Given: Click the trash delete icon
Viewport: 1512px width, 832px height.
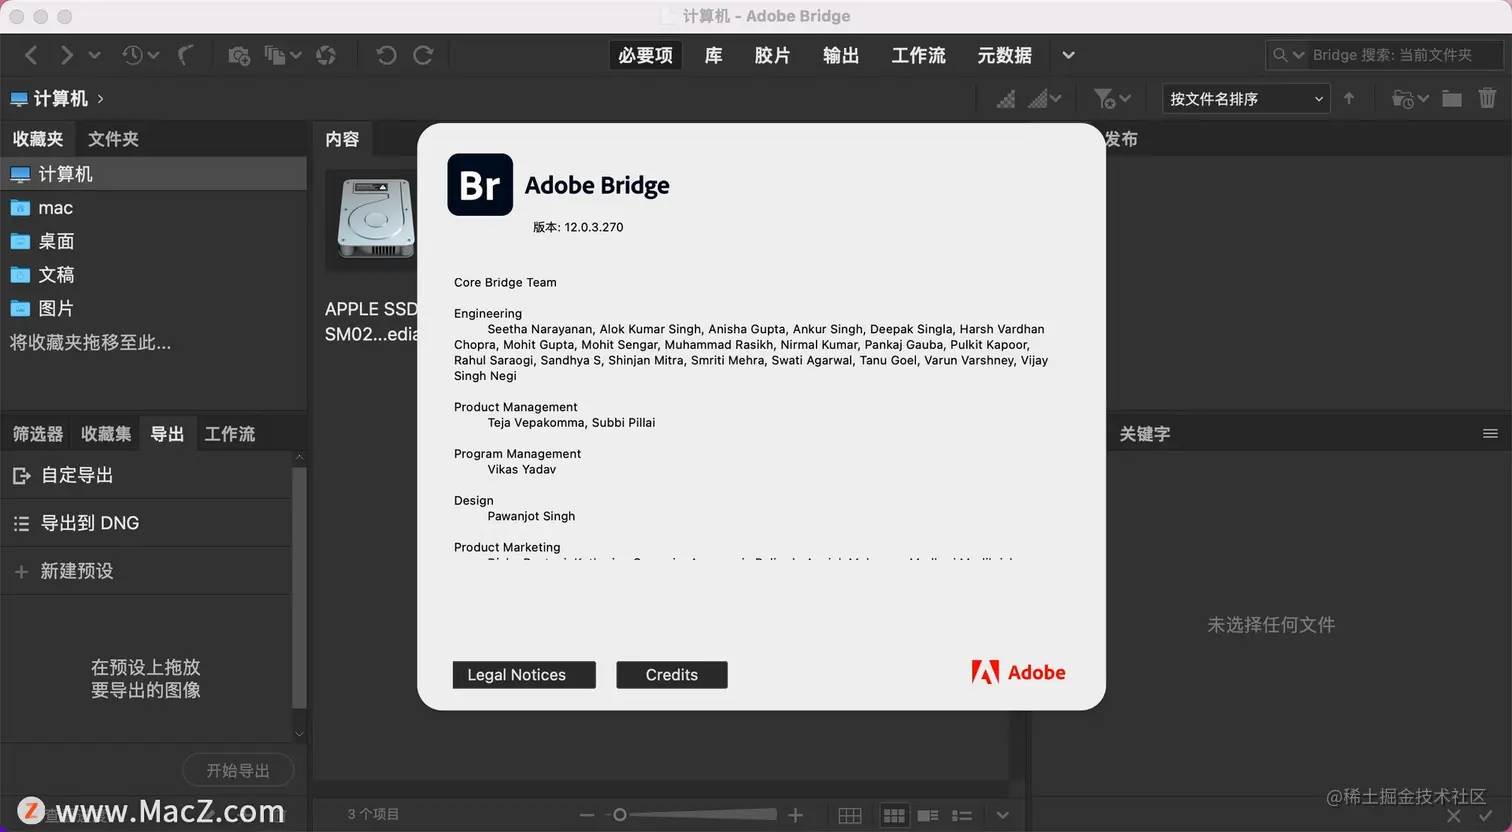Looking at the screenshot, I should [x=1487, y=98].
